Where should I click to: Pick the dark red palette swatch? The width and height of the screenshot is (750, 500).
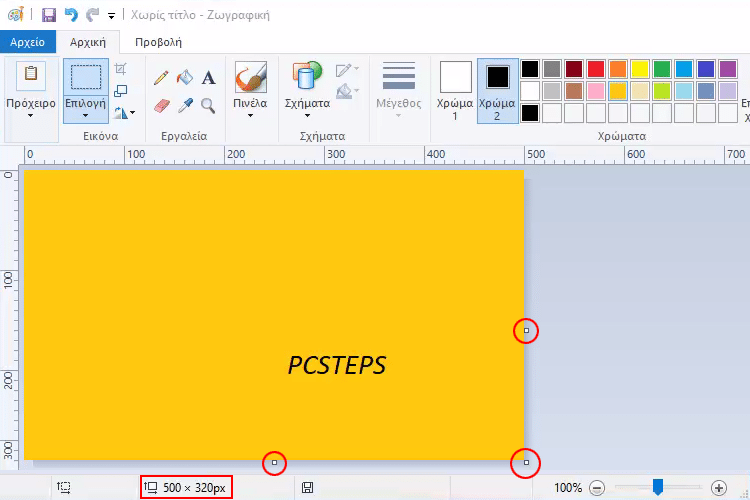(x=574, y=69)
